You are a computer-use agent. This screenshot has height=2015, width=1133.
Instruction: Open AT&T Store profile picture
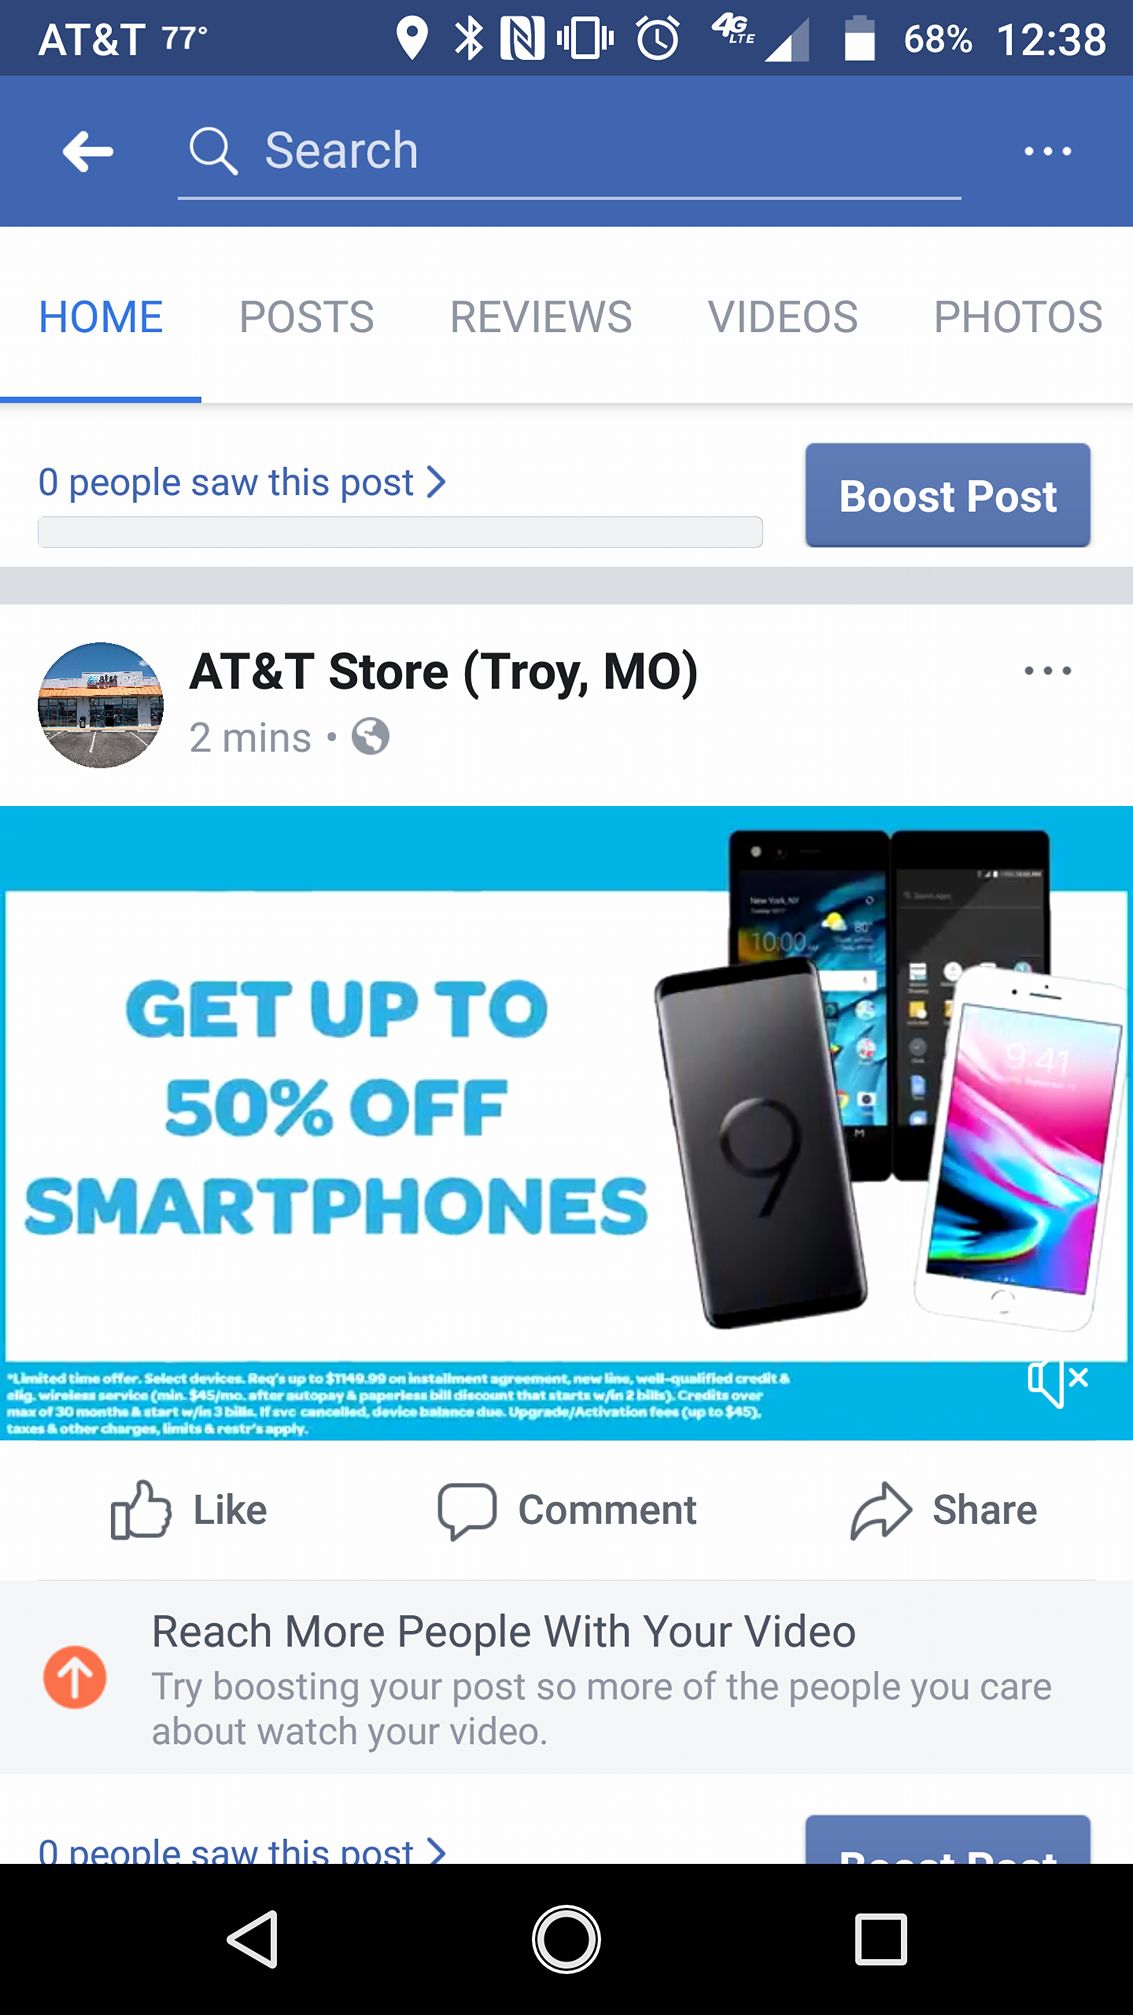point(100,704)
